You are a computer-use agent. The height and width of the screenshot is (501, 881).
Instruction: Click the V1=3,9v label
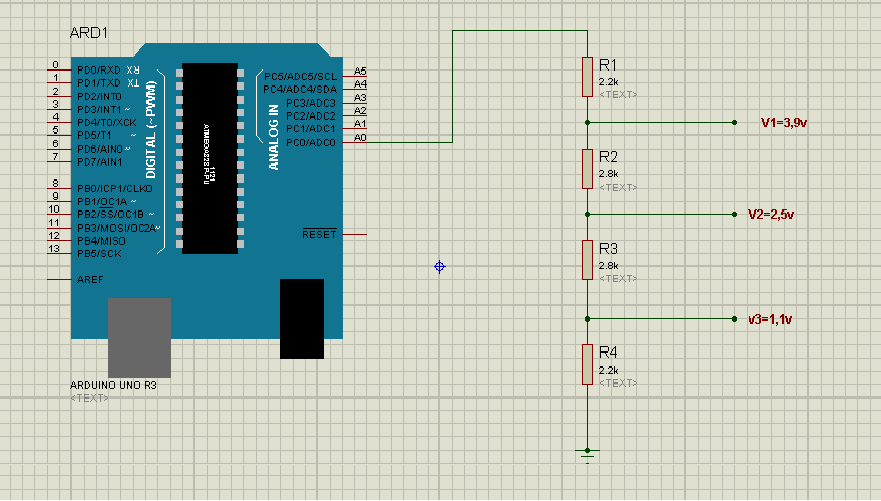point(784,122)
